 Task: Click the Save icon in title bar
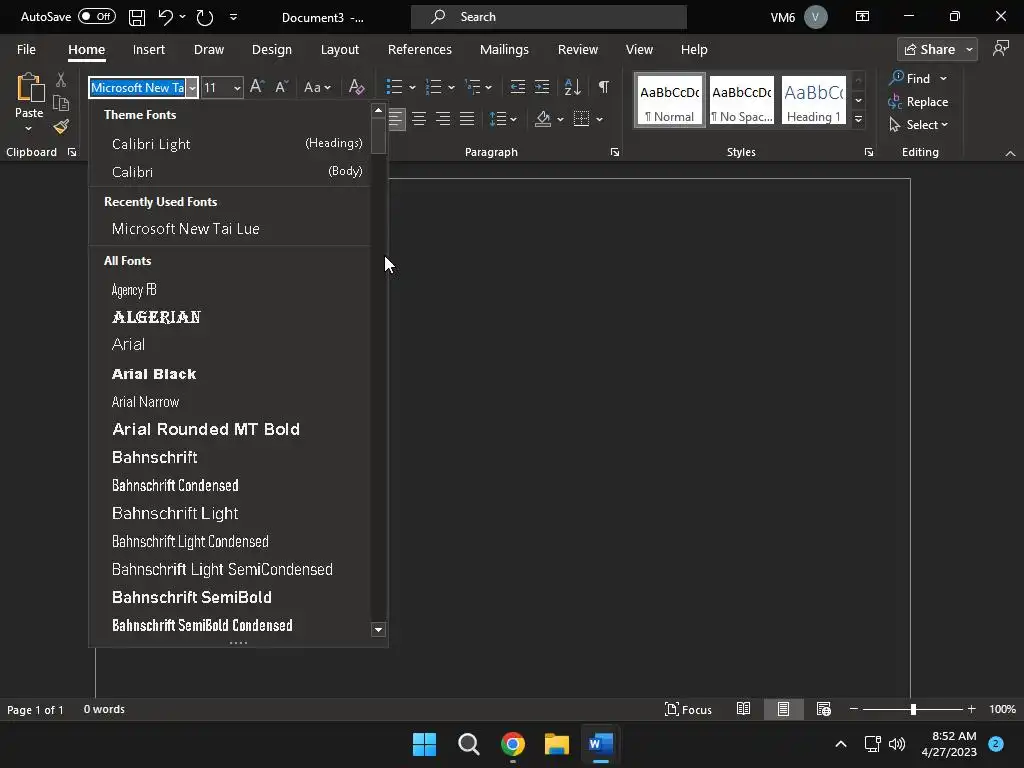pyautogui.click(x=136, y=18)
